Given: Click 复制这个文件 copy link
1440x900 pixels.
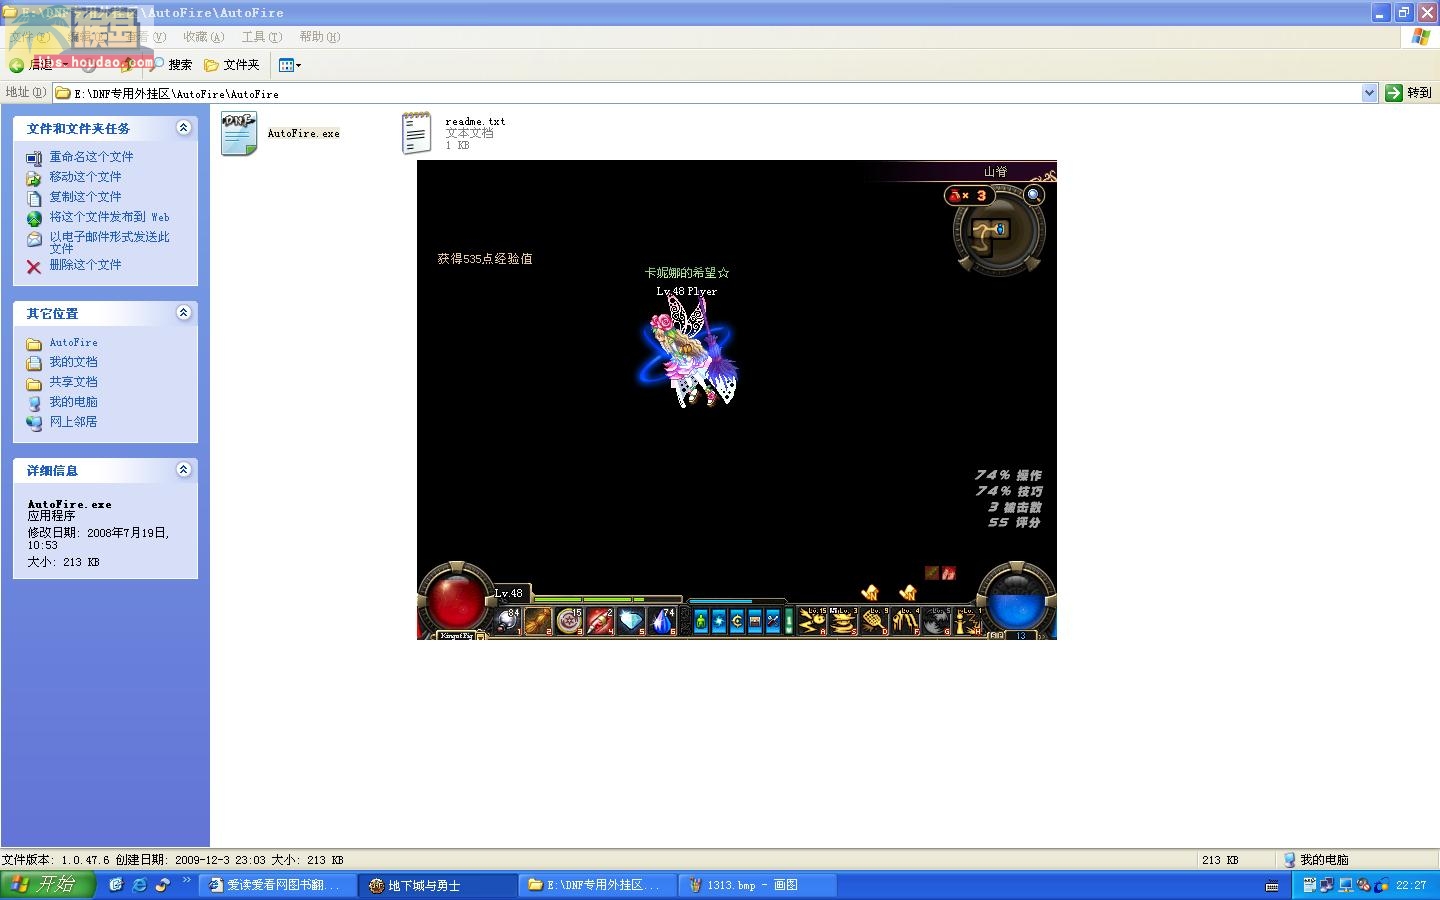Looking at the screenshot, I should [x=85, y=197].
